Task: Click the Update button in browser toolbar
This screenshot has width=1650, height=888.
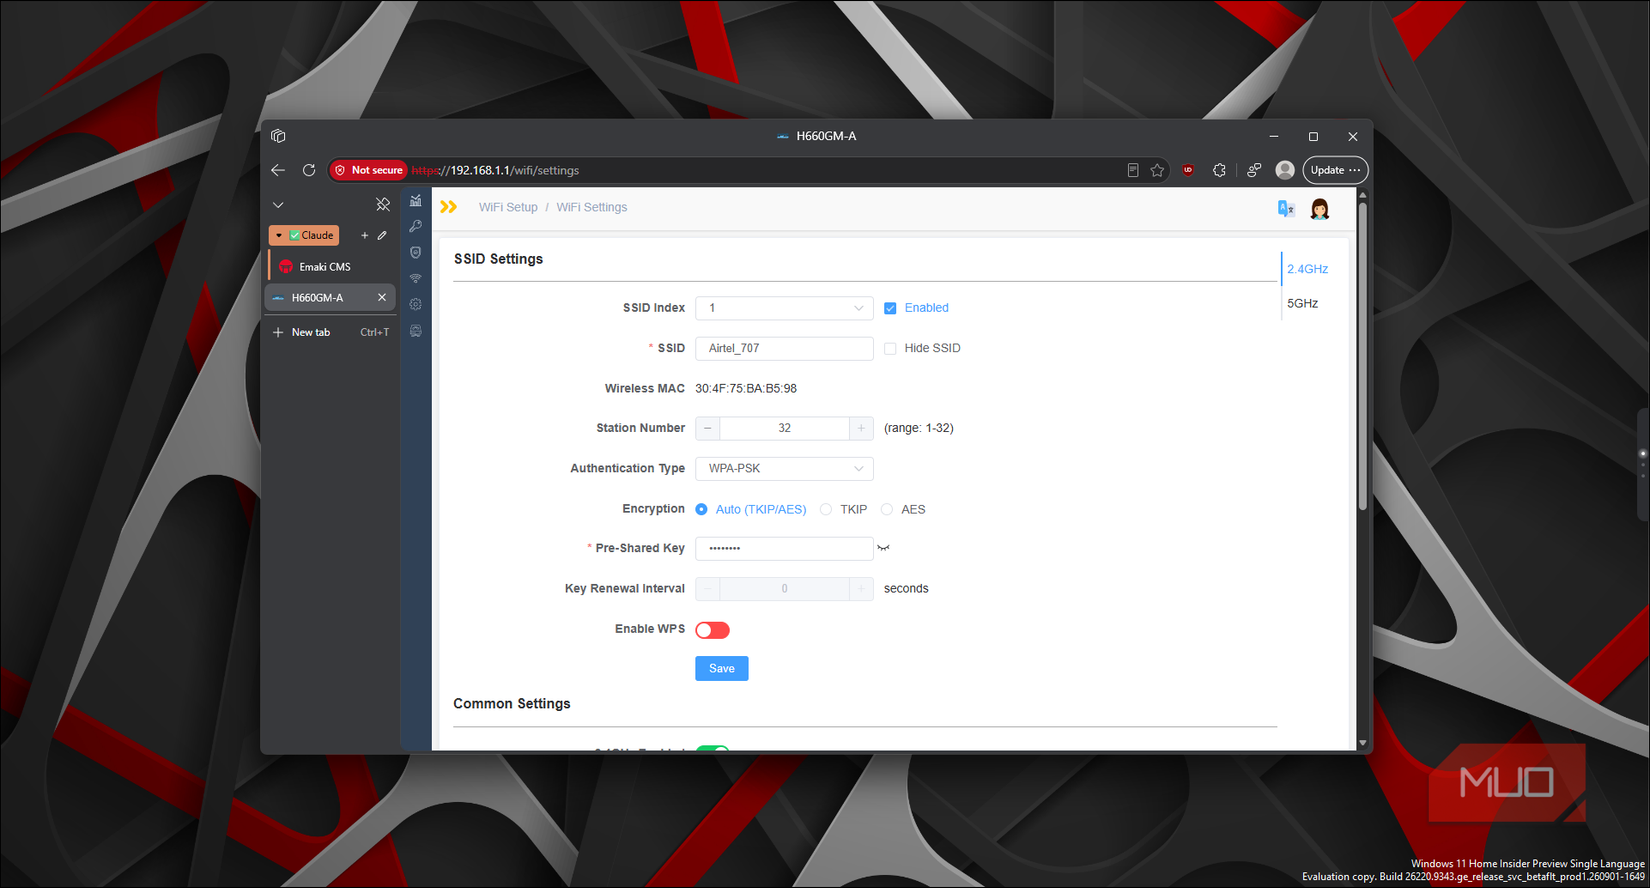Action: pyautogui.click(x=1335, y=170)
